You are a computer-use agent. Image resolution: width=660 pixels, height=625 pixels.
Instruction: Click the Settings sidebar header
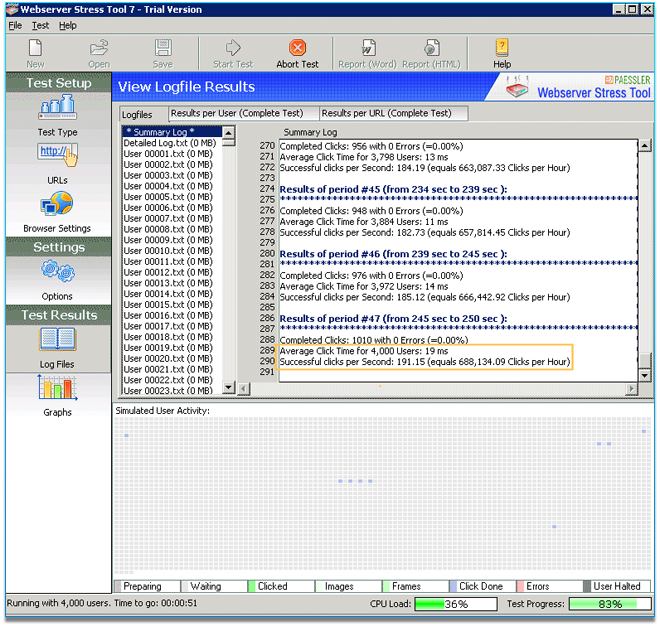tap(59, 247)
